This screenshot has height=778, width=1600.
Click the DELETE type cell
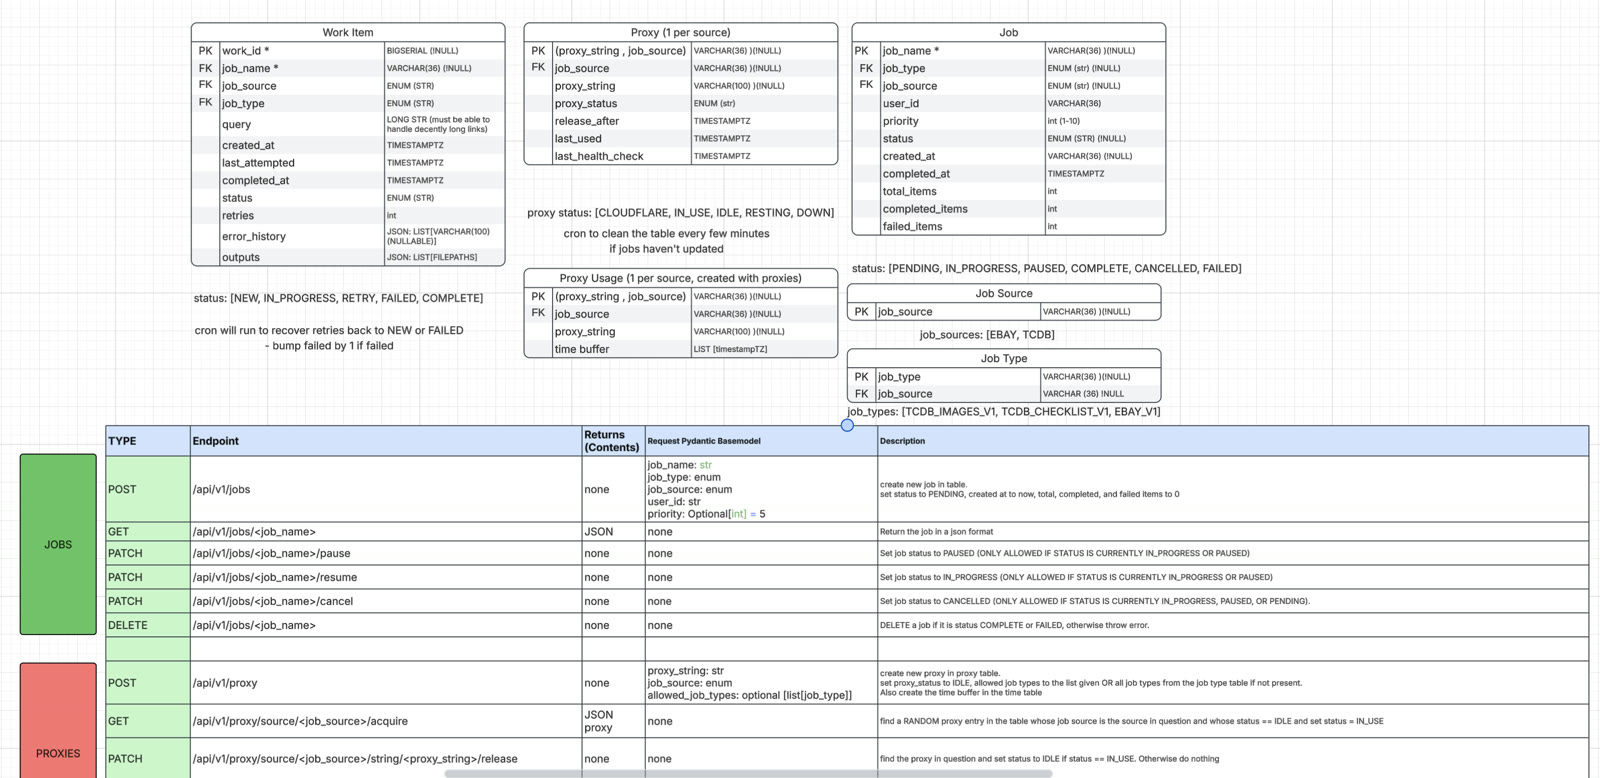pos(148,625)
